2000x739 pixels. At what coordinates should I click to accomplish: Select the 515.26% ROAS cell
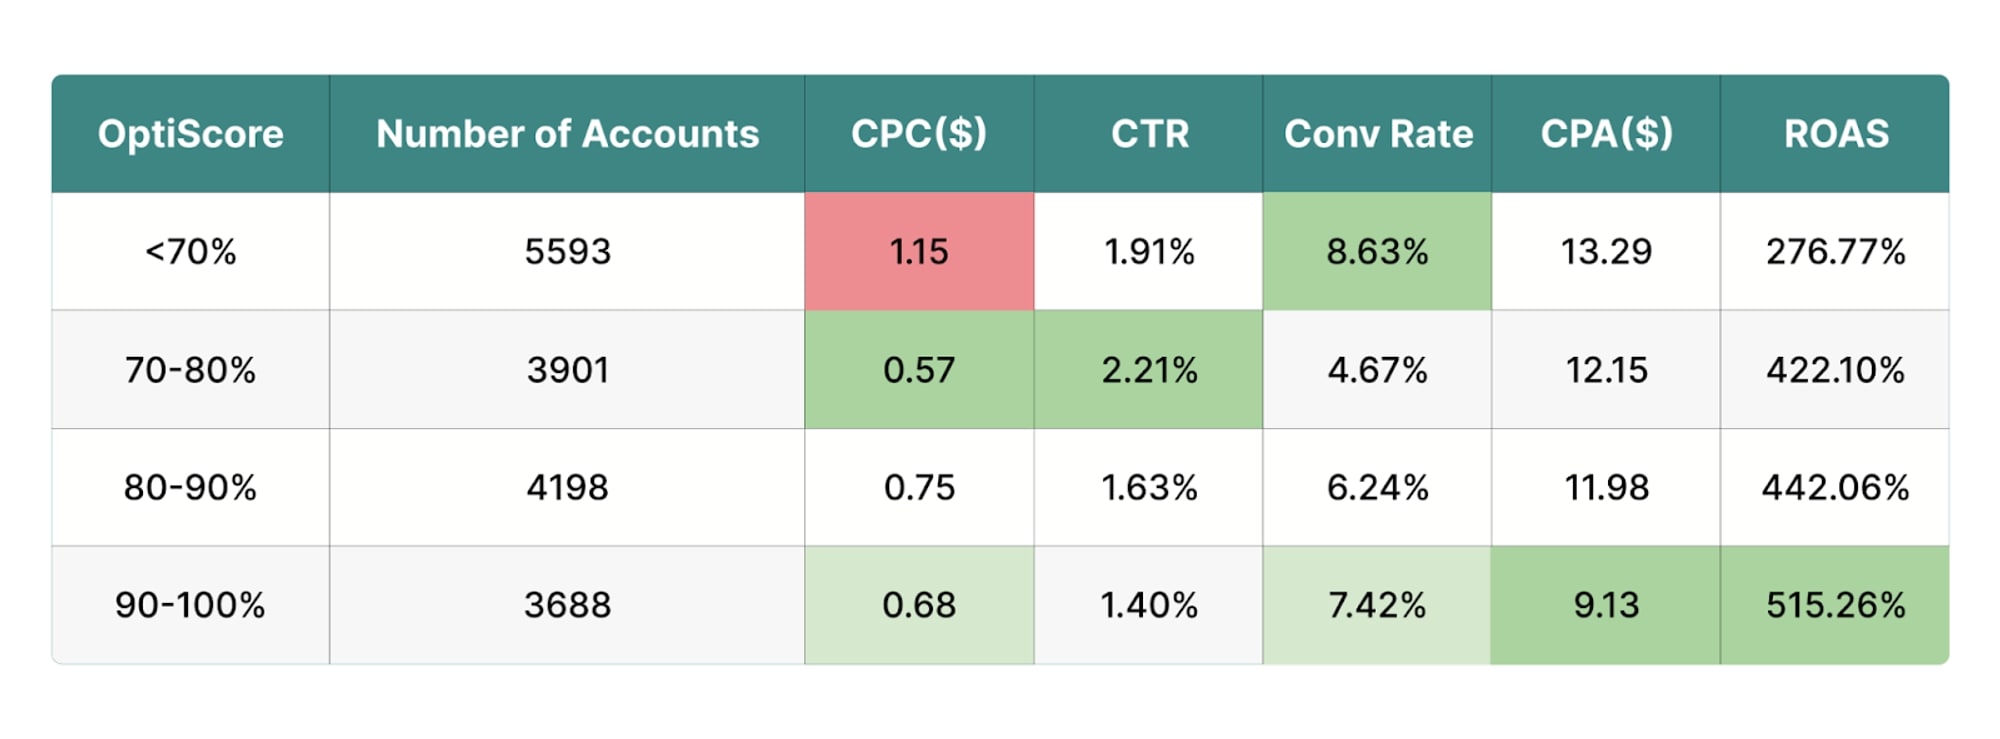click(x=1835, y=605)
